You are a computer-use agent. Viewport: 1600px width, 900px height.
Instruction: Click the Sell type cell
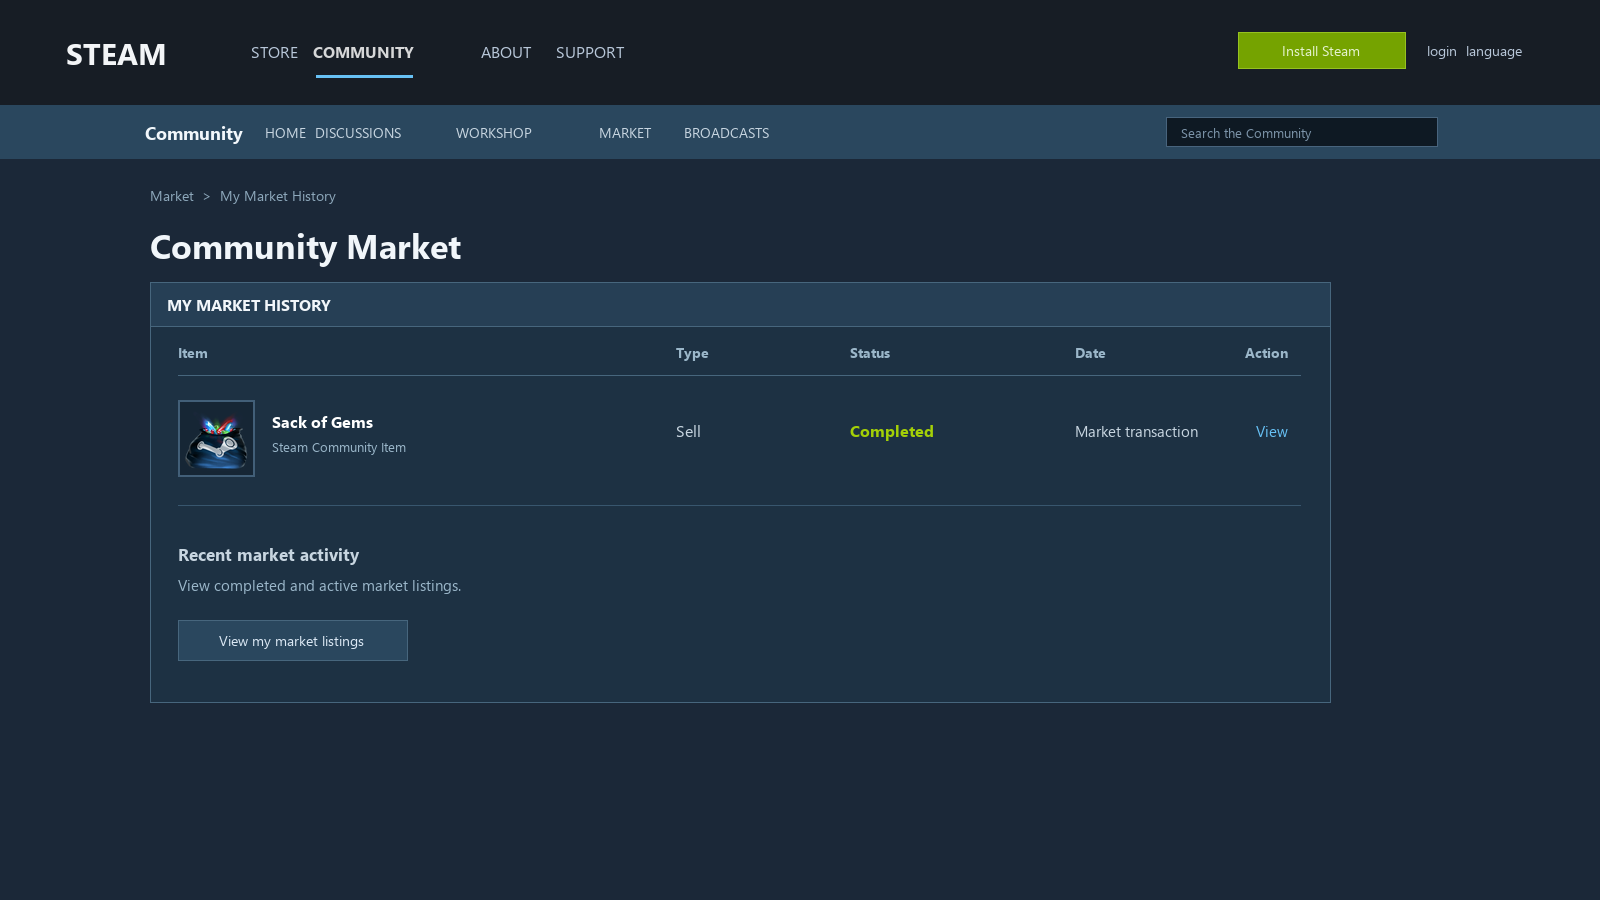(x=688, y=431)
